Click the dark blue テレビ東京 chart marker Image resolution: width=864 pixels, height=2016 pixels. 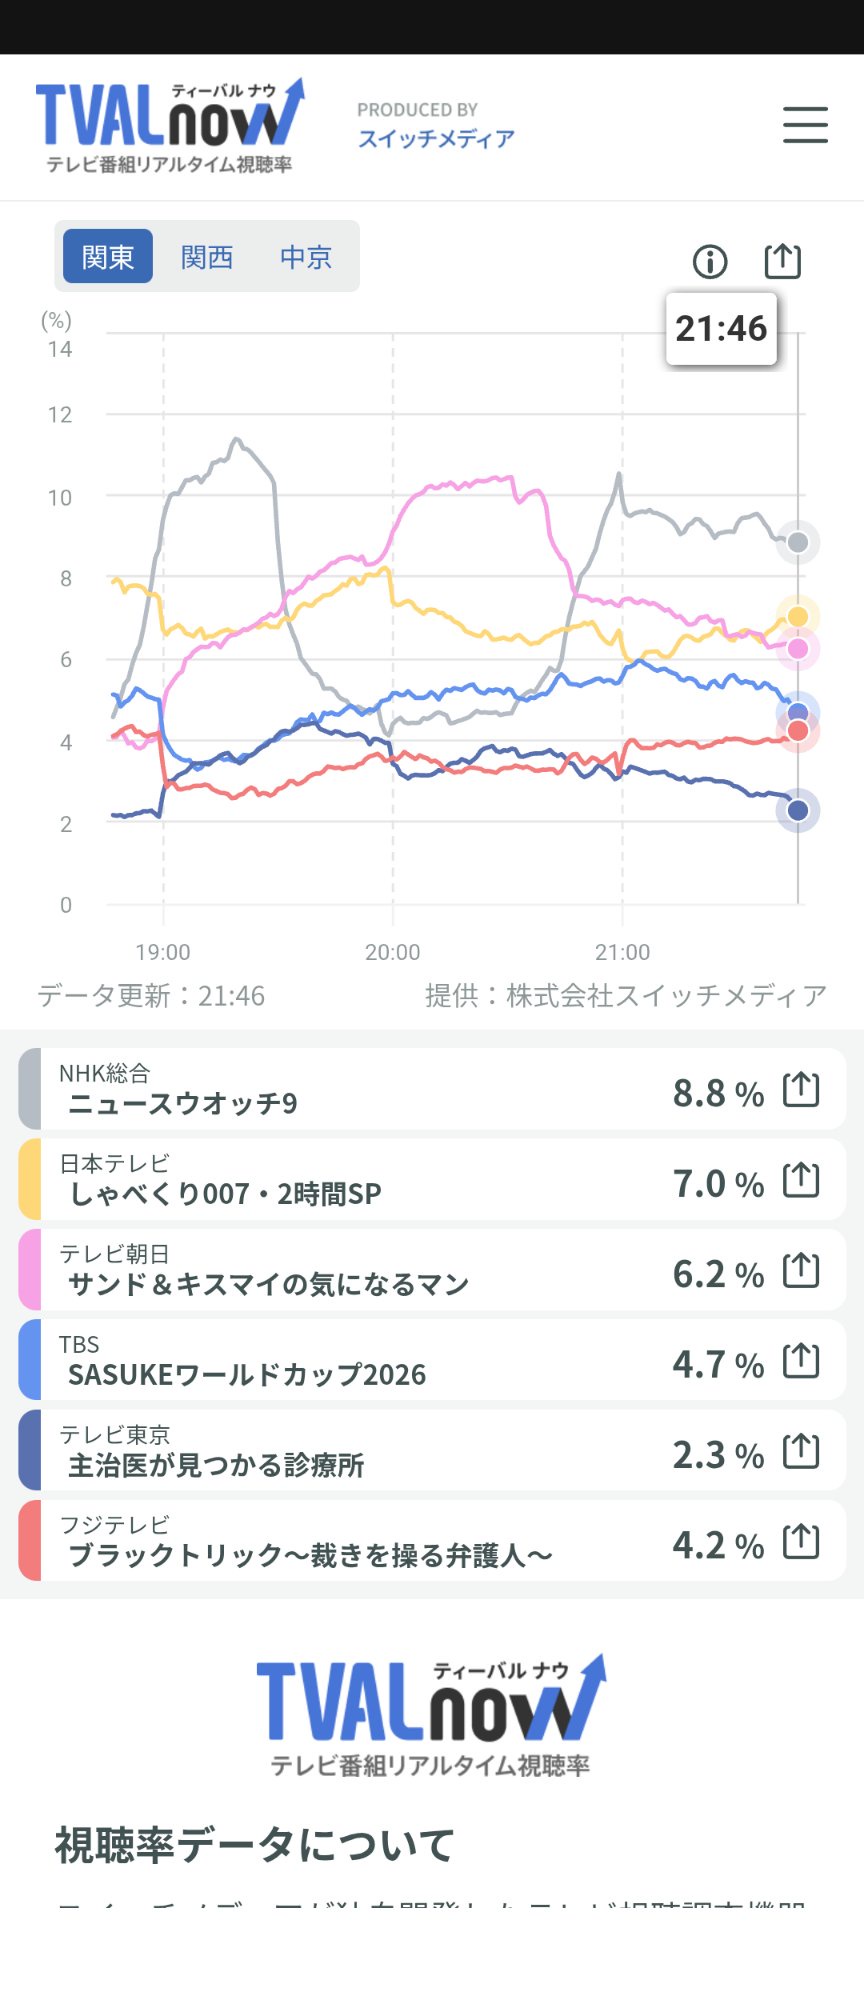point(798,810)
